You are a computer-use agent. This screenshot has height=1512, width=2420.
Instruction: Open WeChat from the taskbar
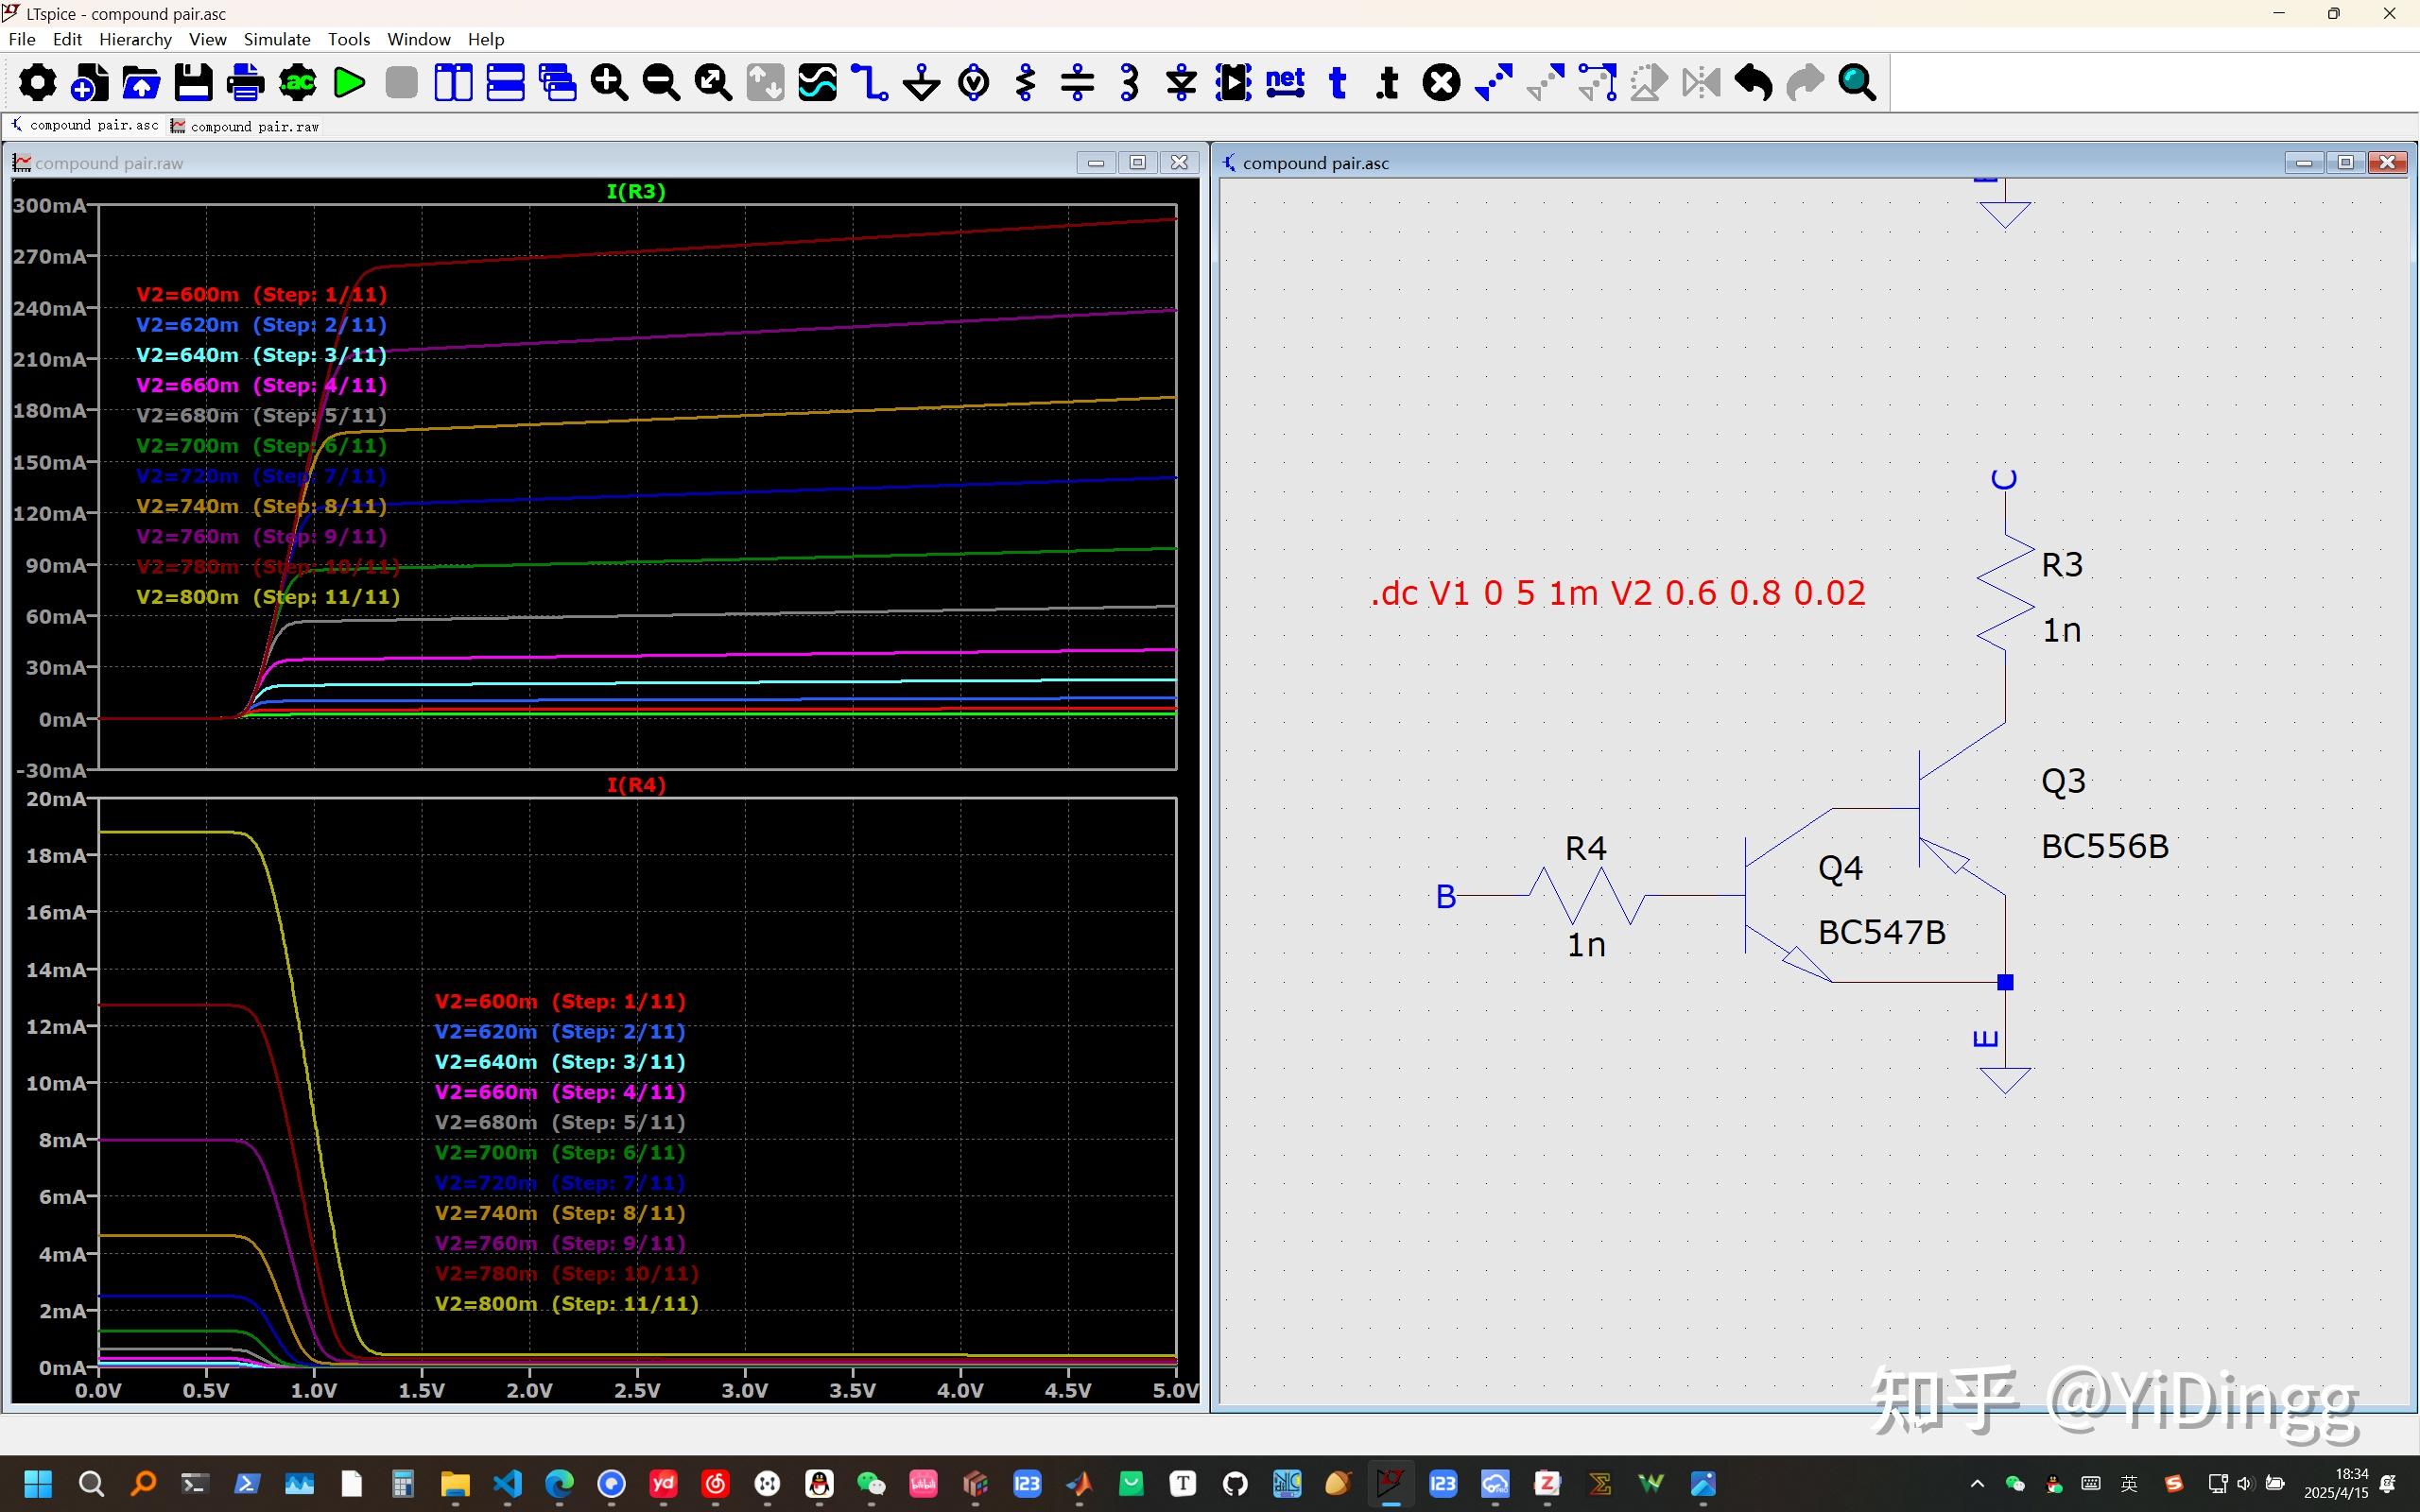point(871,1483)
